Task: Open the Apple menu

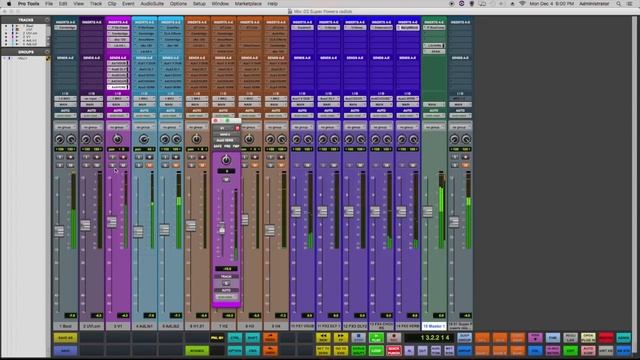Action: 9,4
